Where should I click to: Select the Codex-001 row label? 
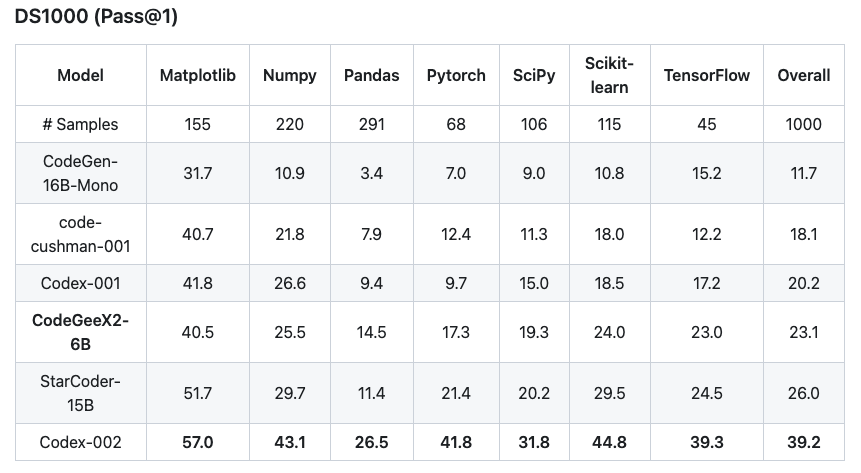coord(80,283)
